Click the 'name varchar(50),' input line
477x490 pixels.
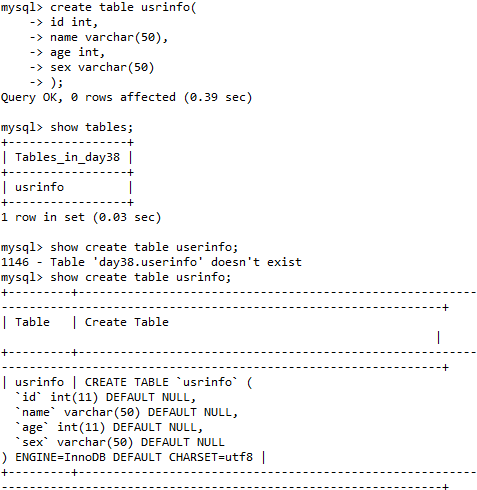pos(109,37)
